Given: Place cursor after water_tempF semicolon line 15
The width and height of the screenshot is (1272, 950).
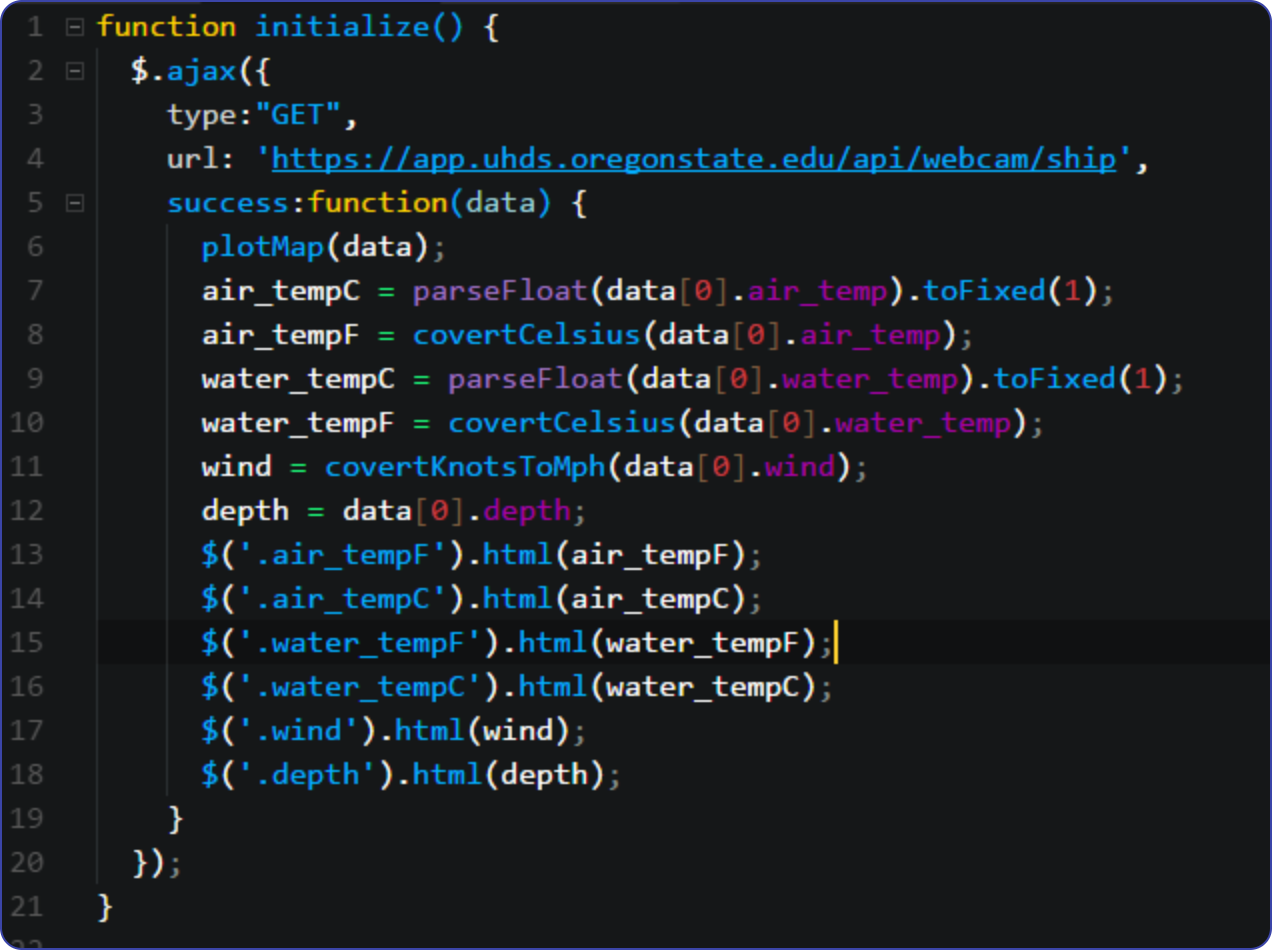Looking at the screenshot, I should [836, 642].
